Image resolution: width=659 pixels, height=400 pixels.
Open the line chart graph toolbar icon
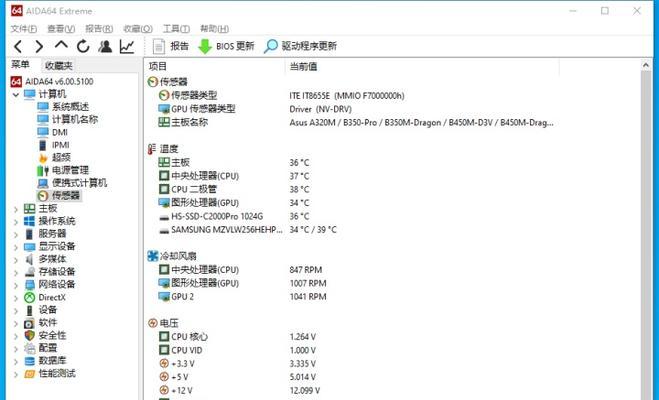pyautogui.click(x=127, y=46)
